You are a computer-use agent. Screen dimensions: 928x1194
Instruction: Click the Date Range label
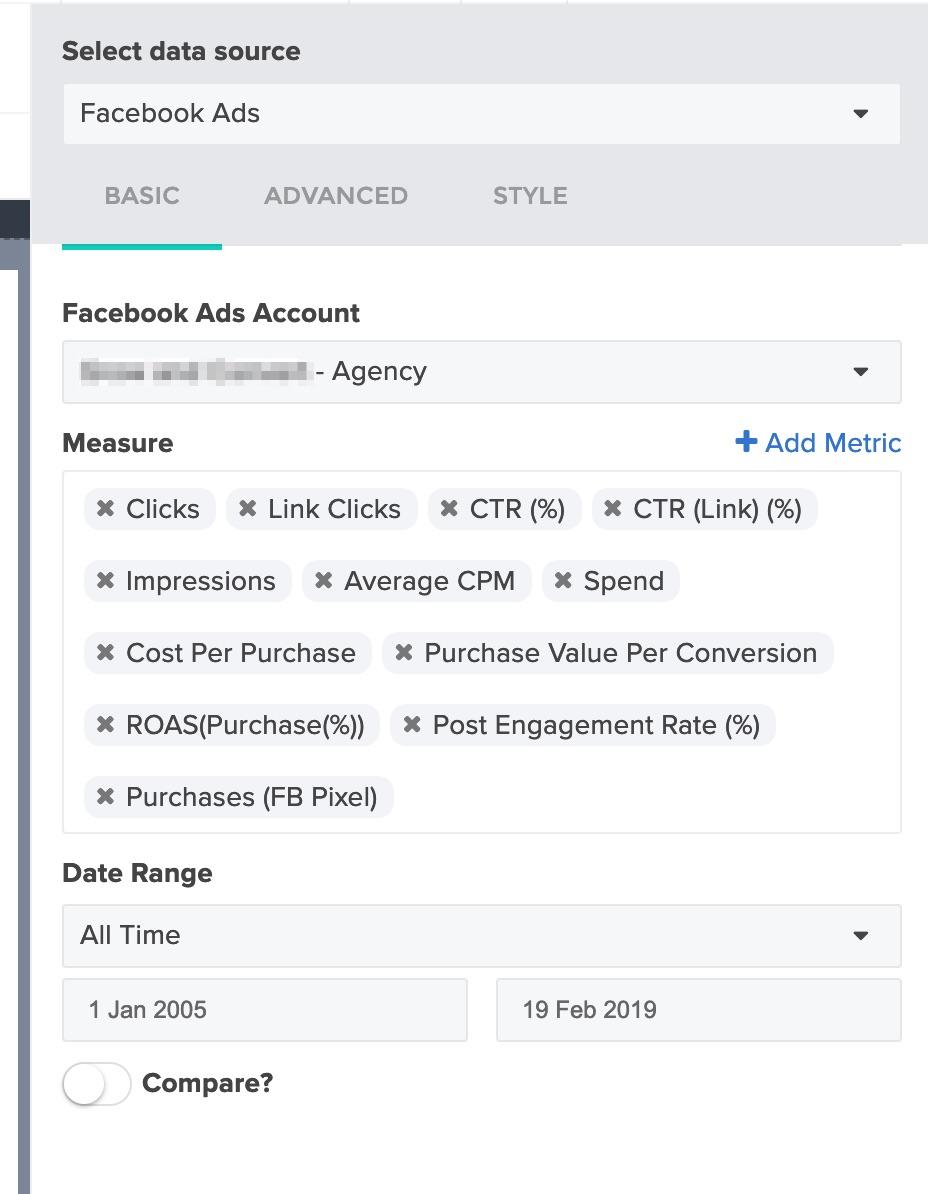point(137,873)
